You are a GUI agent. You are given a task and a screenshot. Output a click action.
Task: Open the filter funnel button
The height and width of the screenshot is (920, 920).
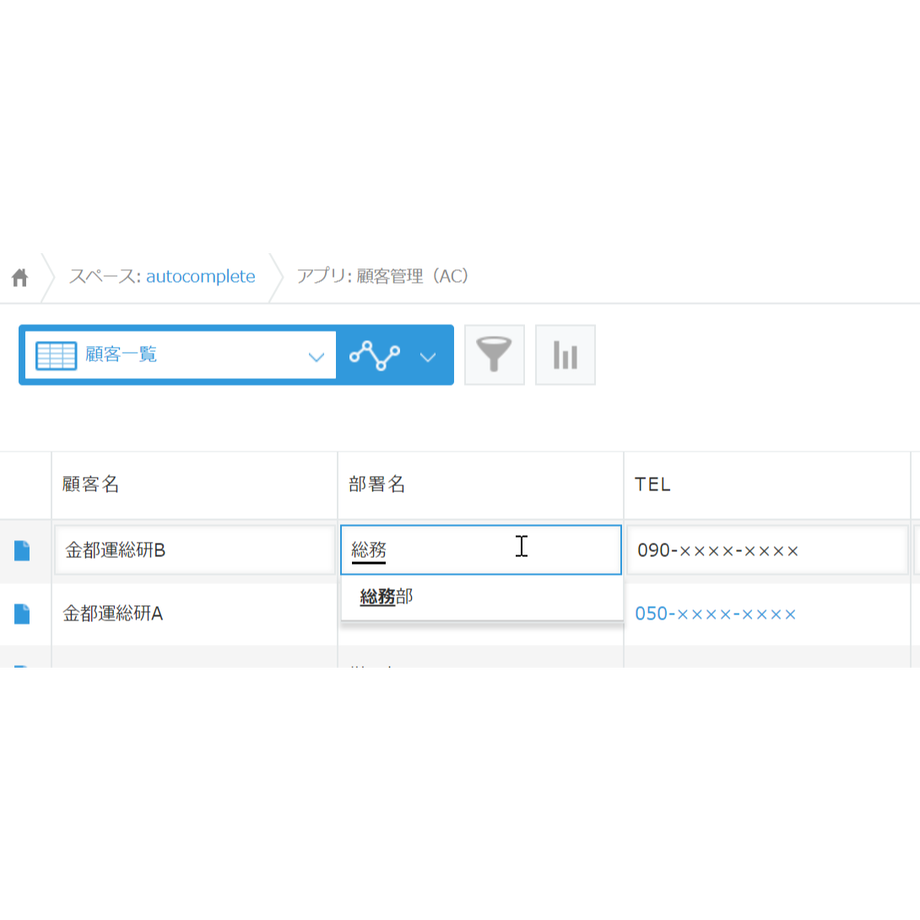point(494,355)
